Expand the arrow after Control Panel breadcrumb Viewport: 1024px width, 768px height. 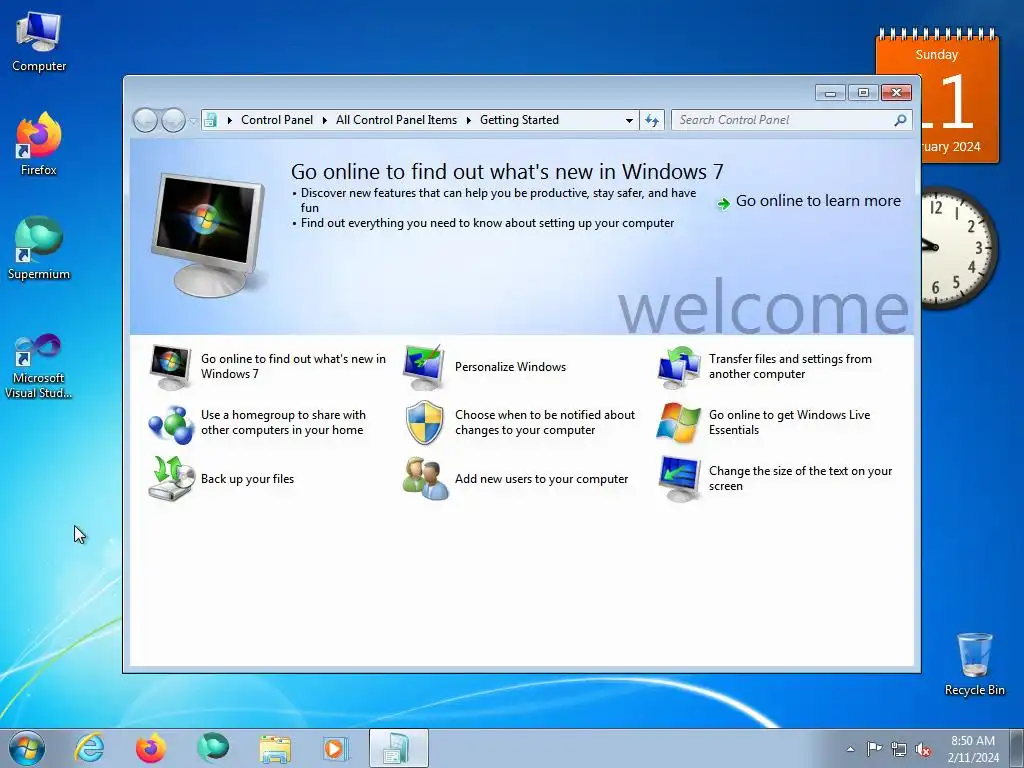click(325, 120)
